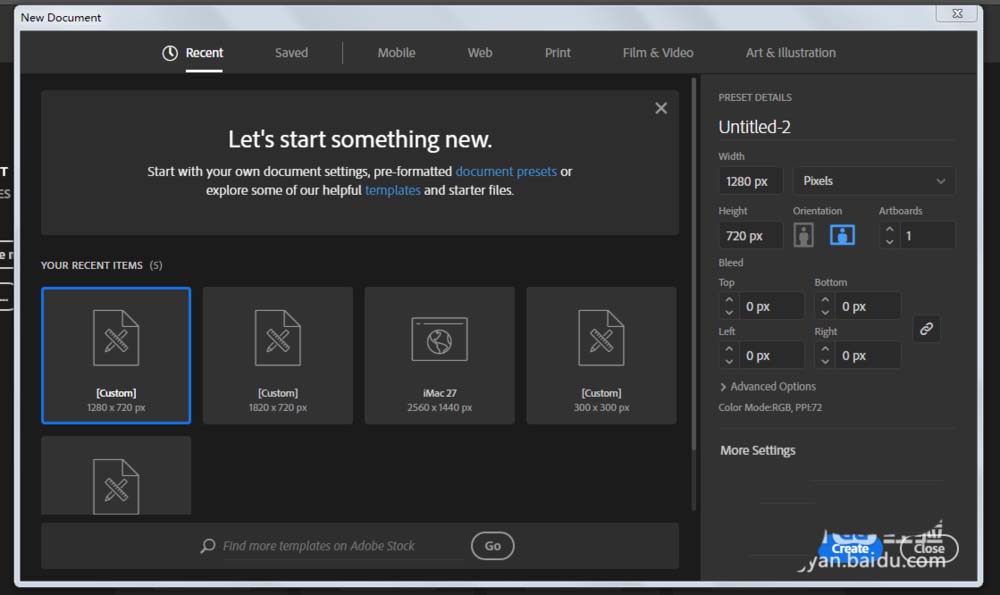Screen dimensions: 1000x595
Task: Decrease the Right bleed value
Action: tap(825, 362)
